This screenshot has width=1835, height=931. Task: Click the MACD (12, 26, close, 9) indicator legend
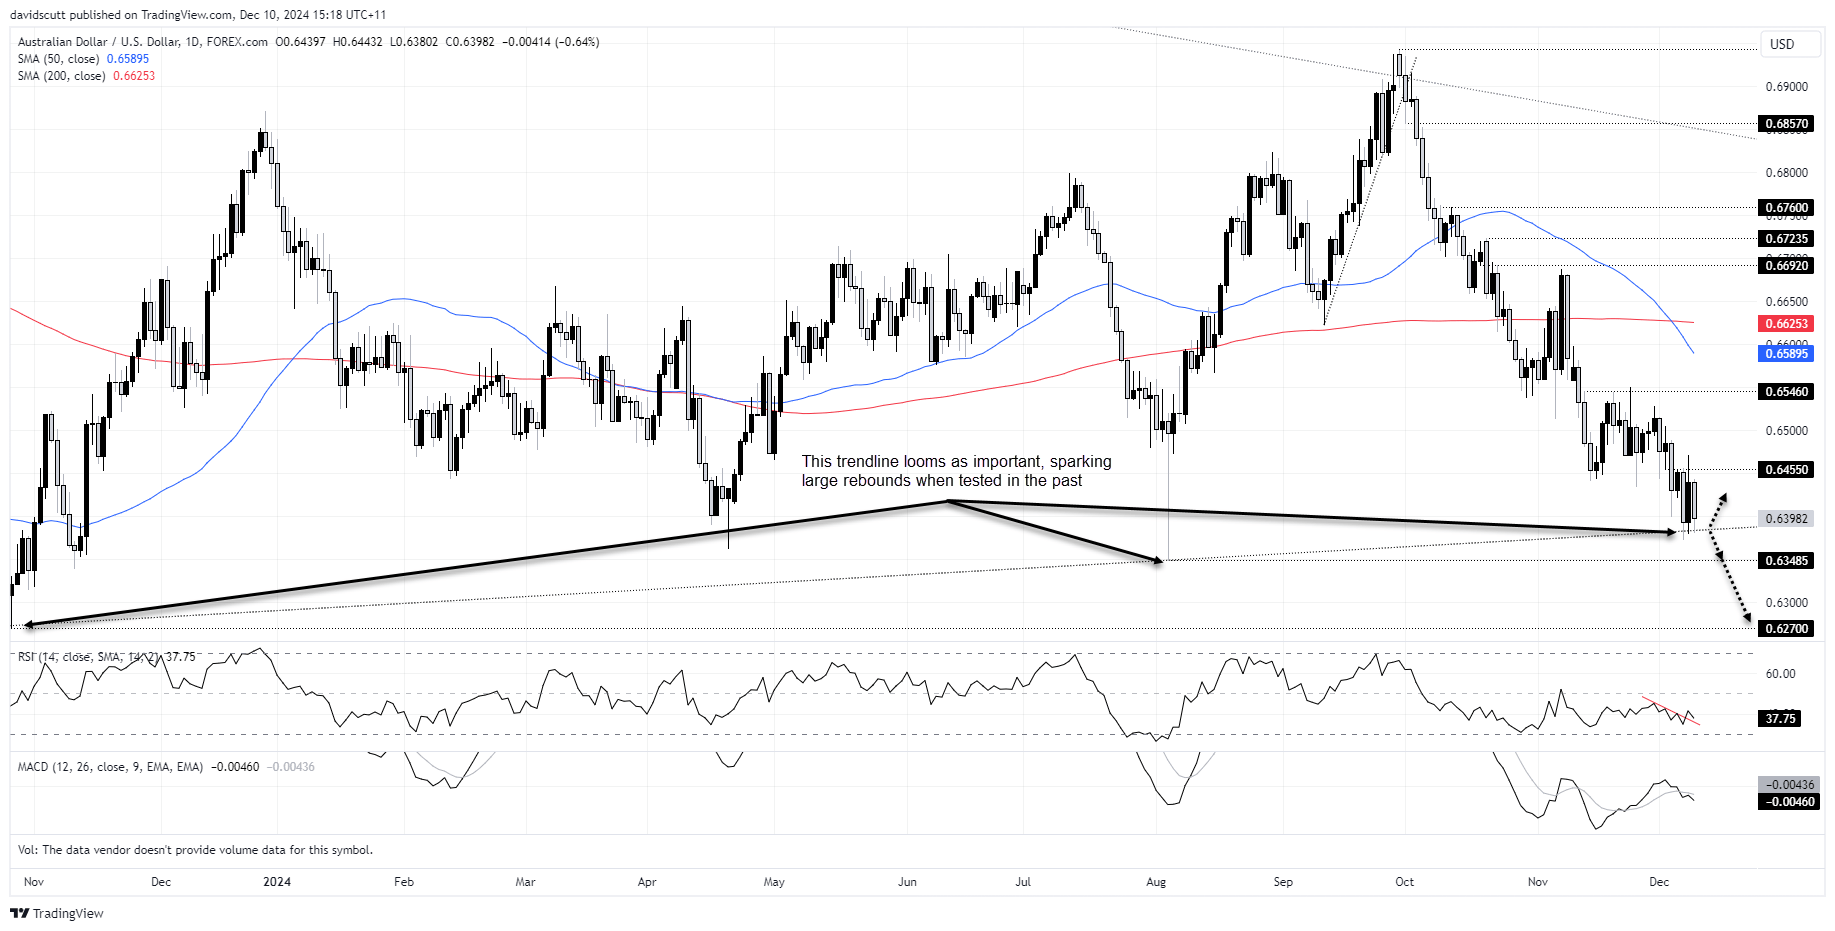coord(166,767)
